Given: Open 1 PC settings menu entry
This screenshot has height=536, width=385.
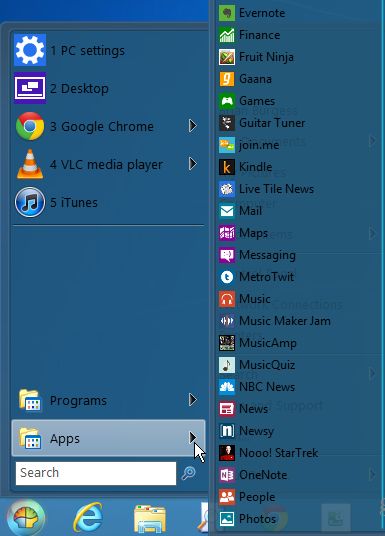Looking at the screenshot, I should (109, 50).
